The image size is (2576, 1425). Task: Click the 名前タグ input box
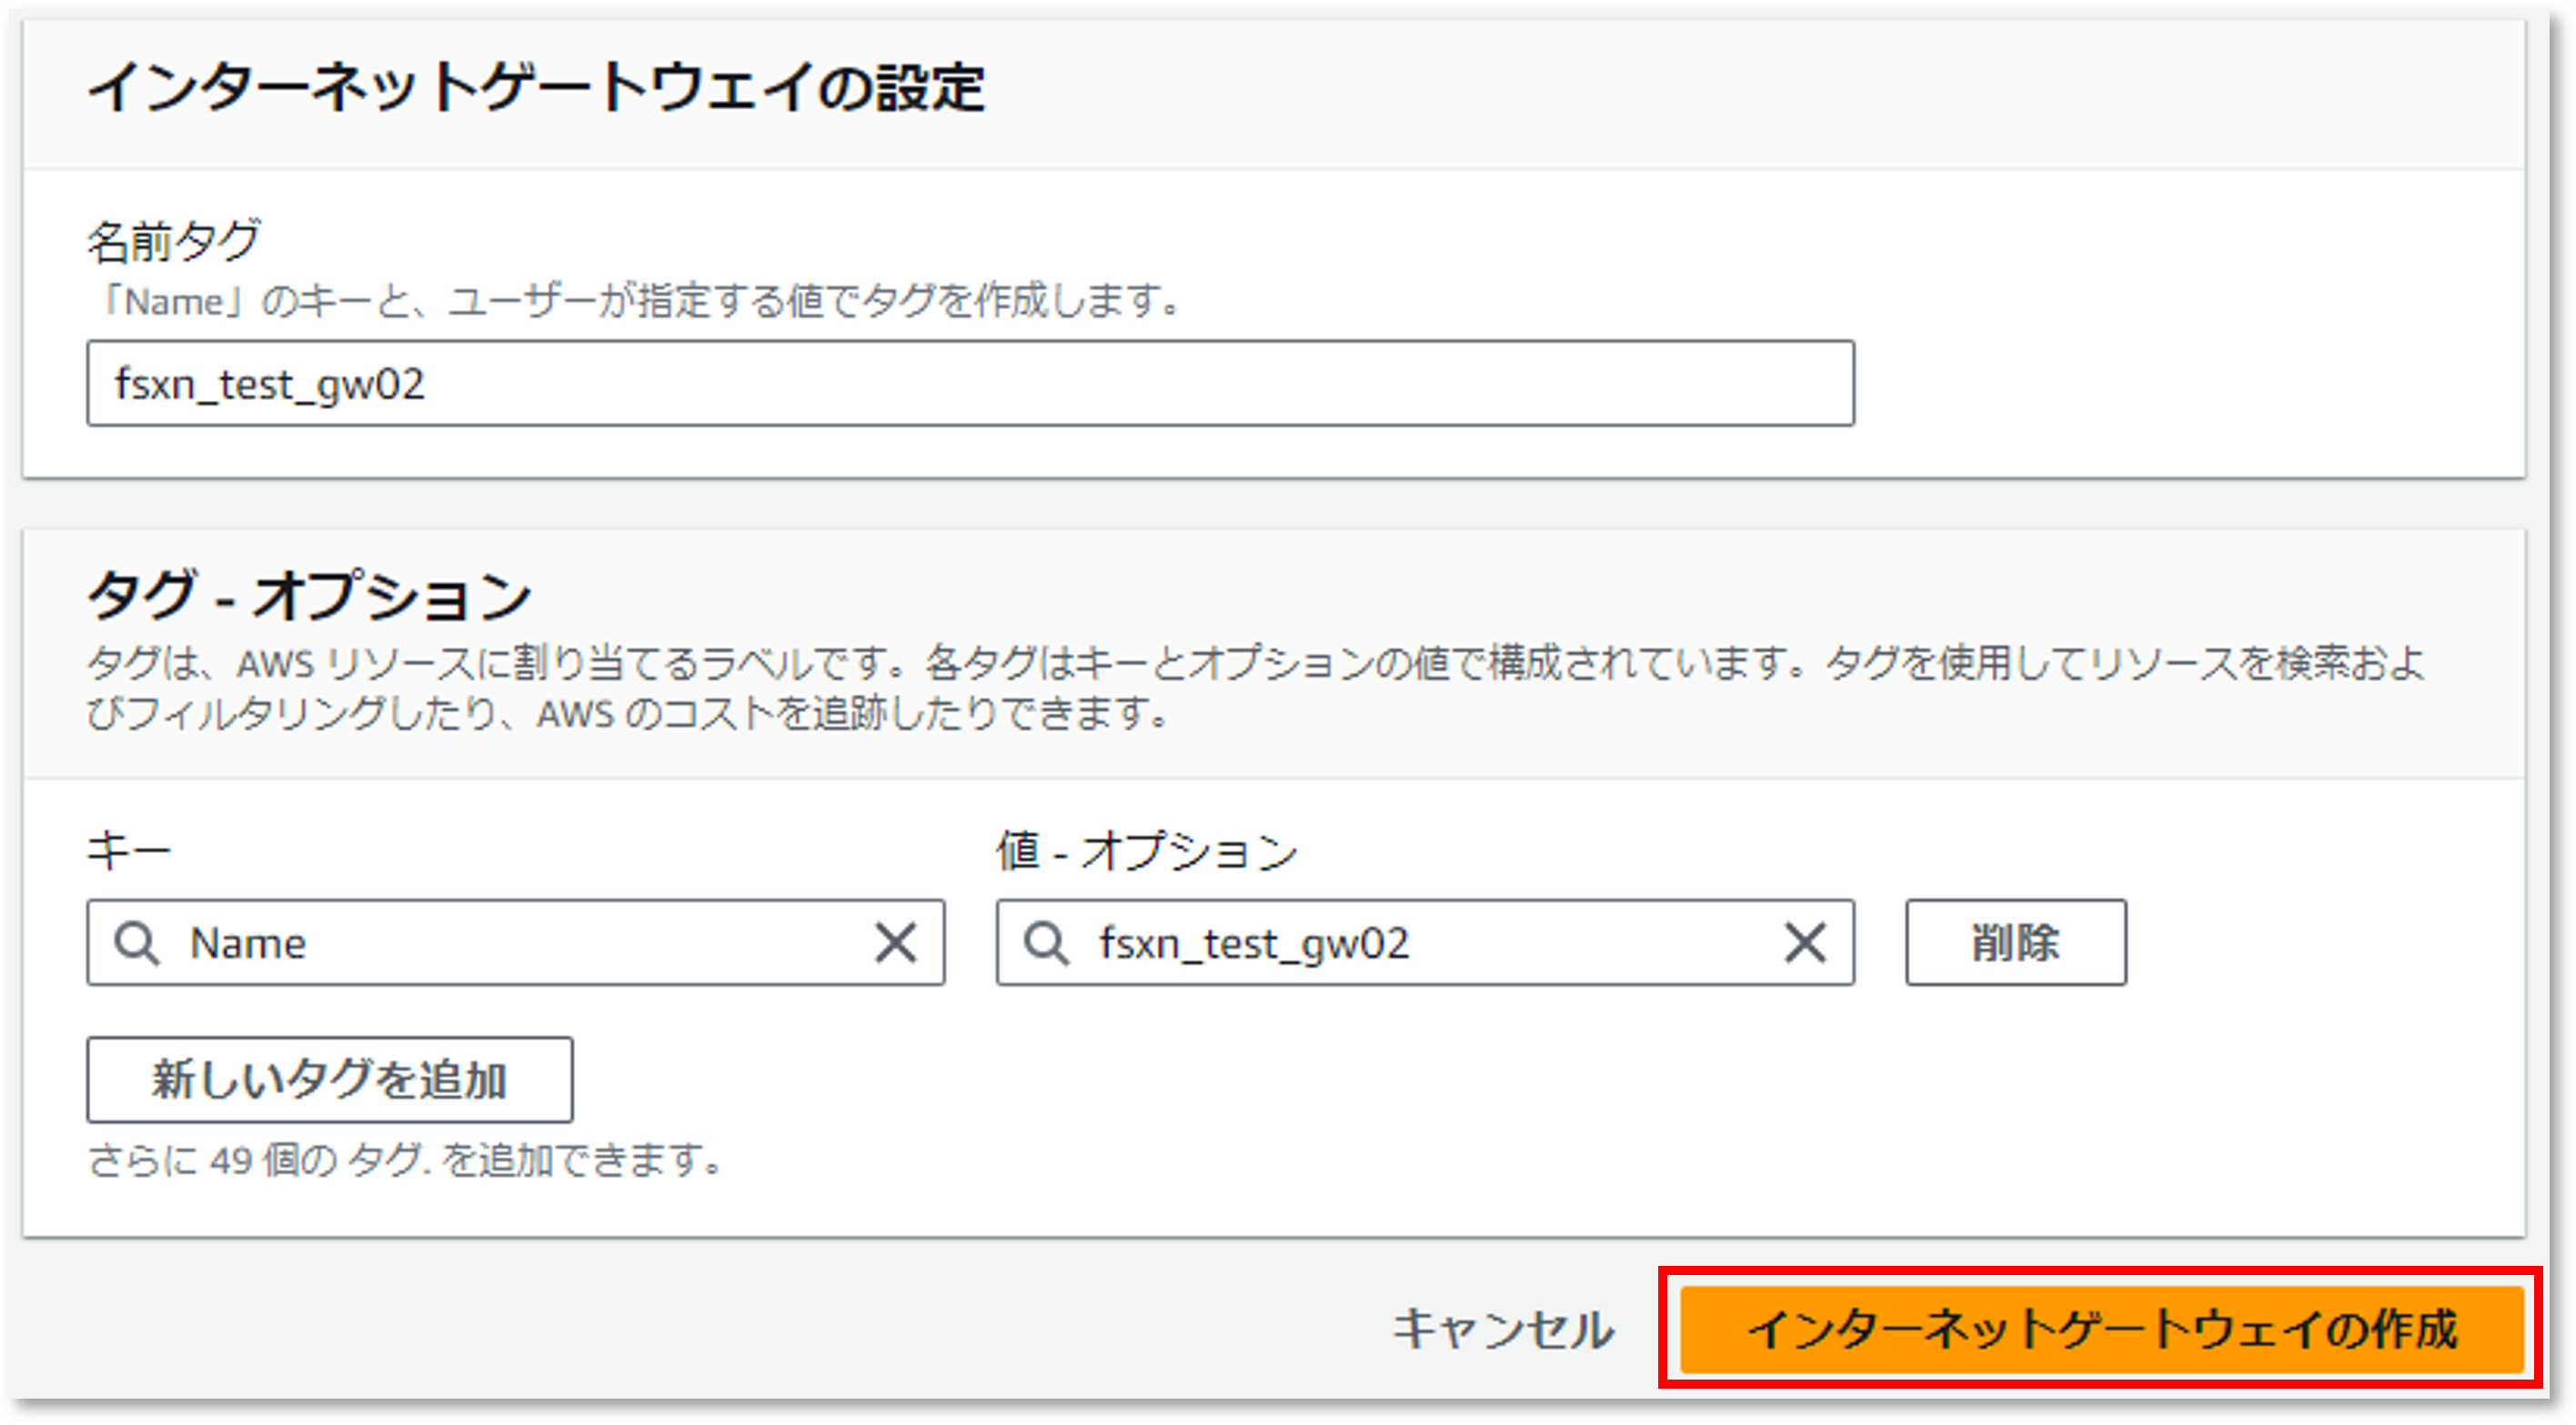tap(970, 383)
